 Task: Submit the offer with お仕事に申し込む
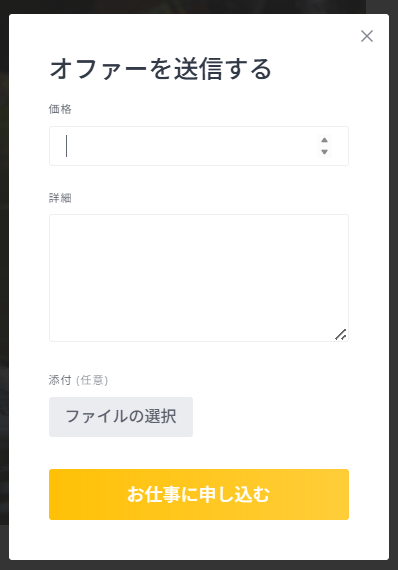[x=199, y=494]
